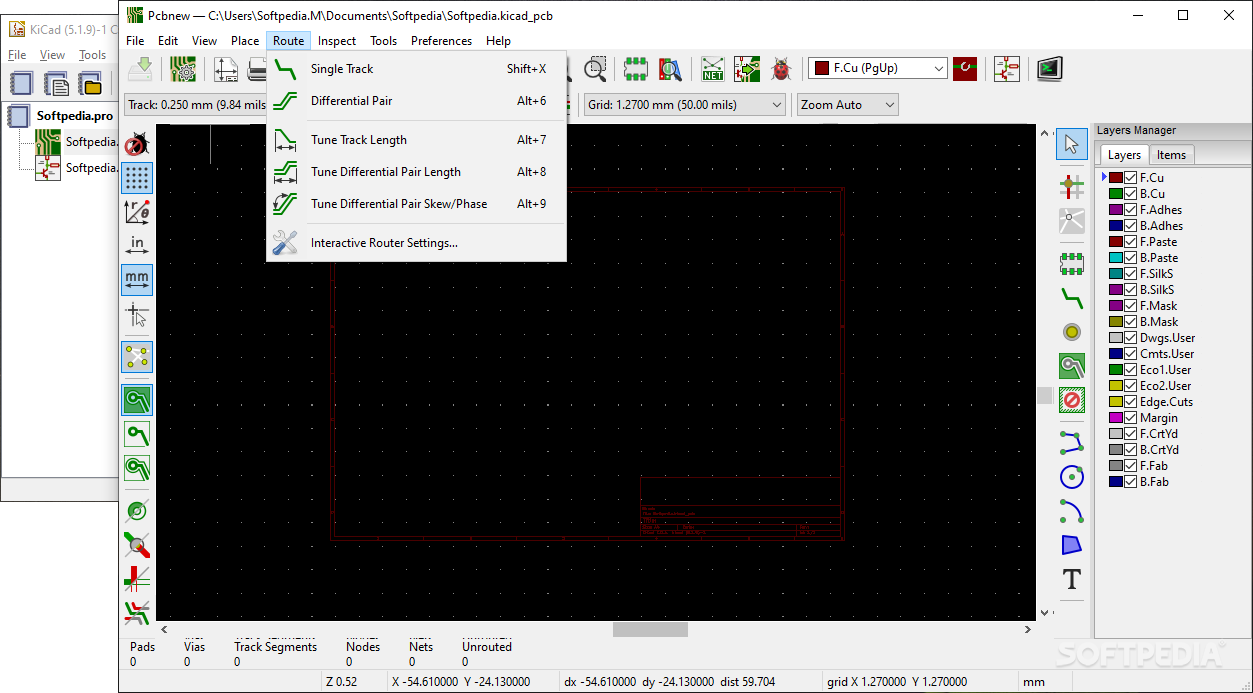
Task: Run Design Rules Check ladybug icon in top toolbar
Action: point(781,69)
